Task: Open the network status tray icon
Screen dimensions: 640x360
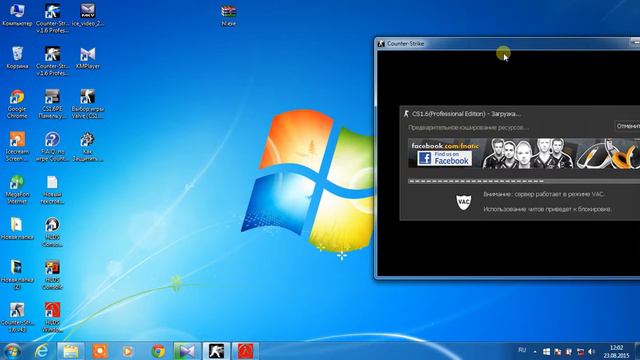Action: pos(580,351)
